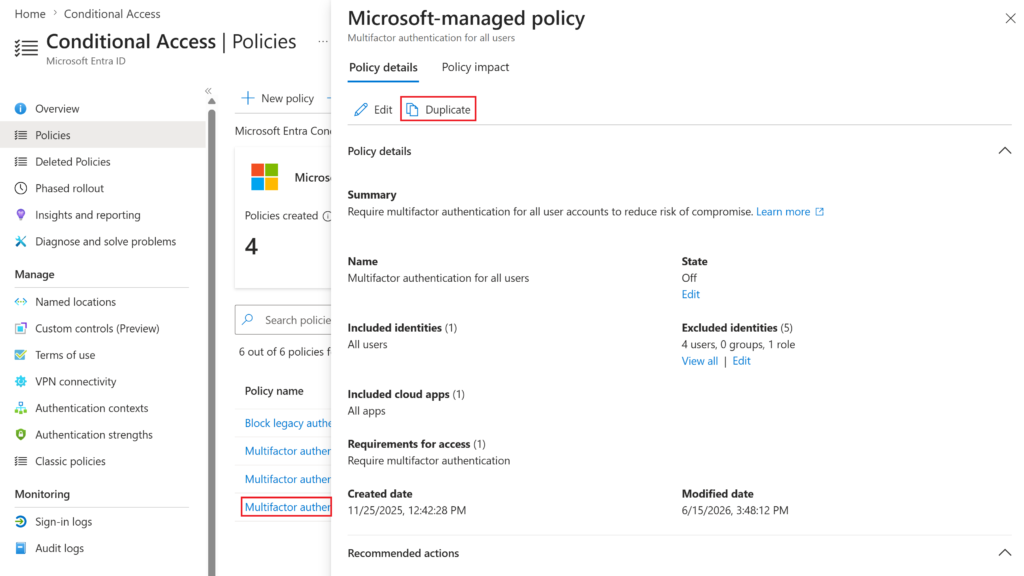Screen dimensions: 1024x576
Task: Click the Authentication contexts icon
Action: coord(21,408)
